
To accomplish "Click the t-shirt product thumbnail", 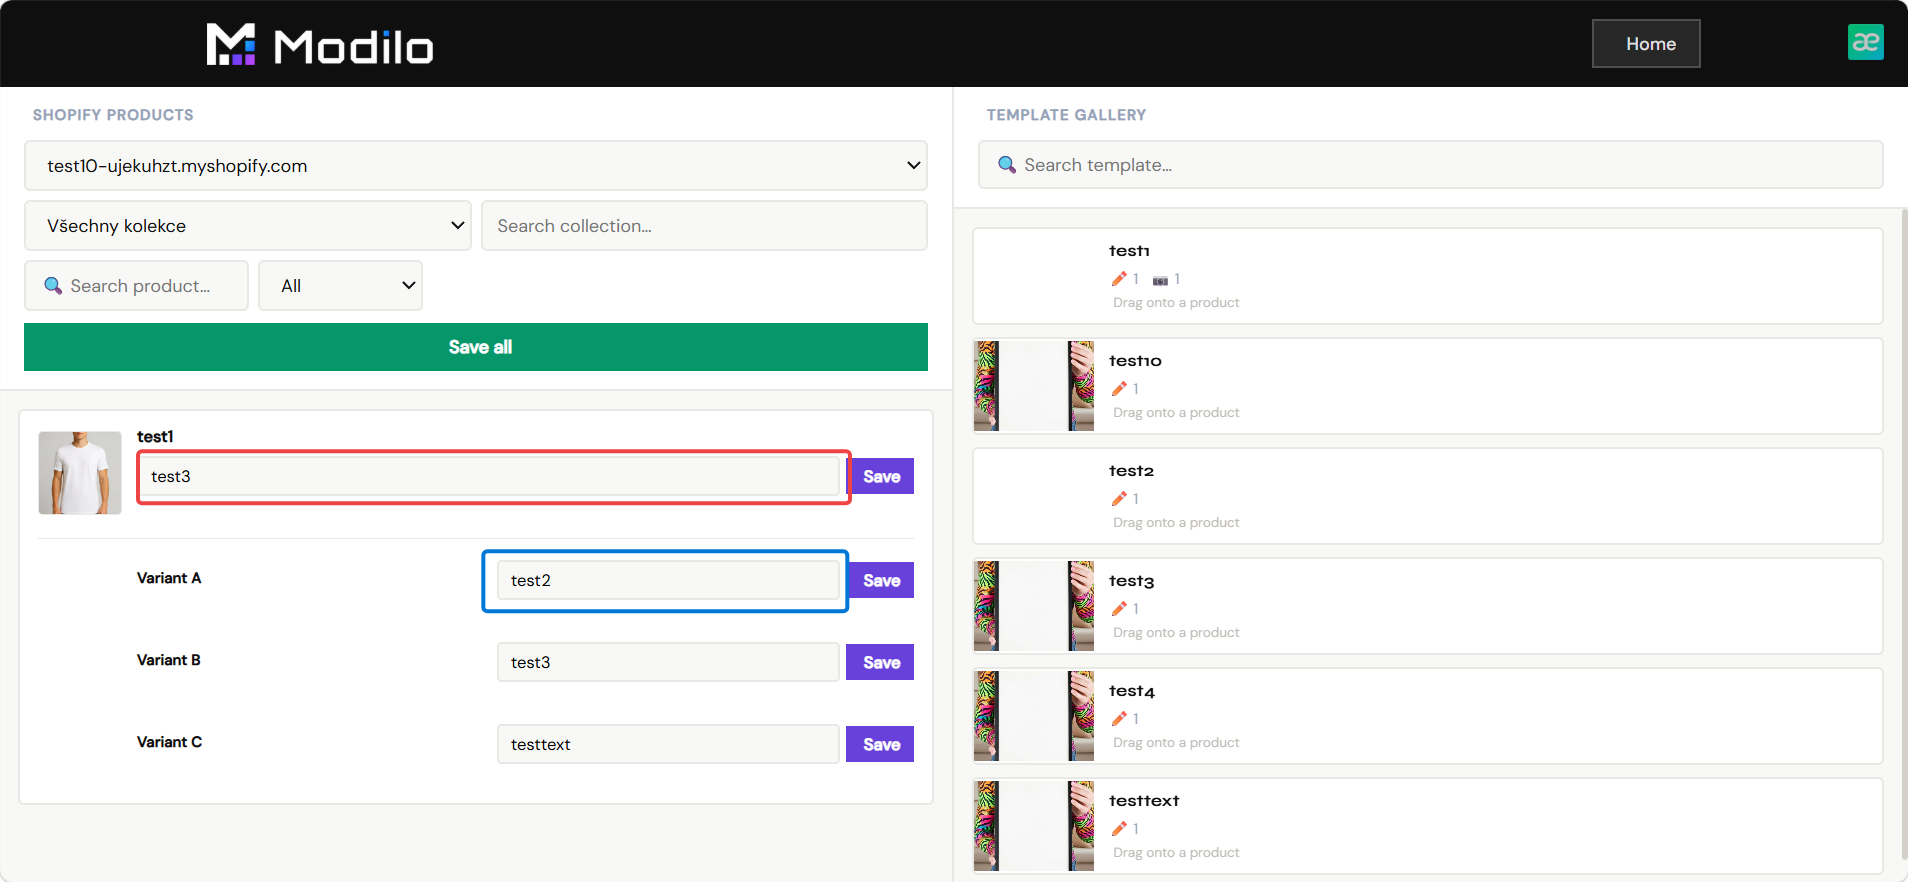I will 80,473.
